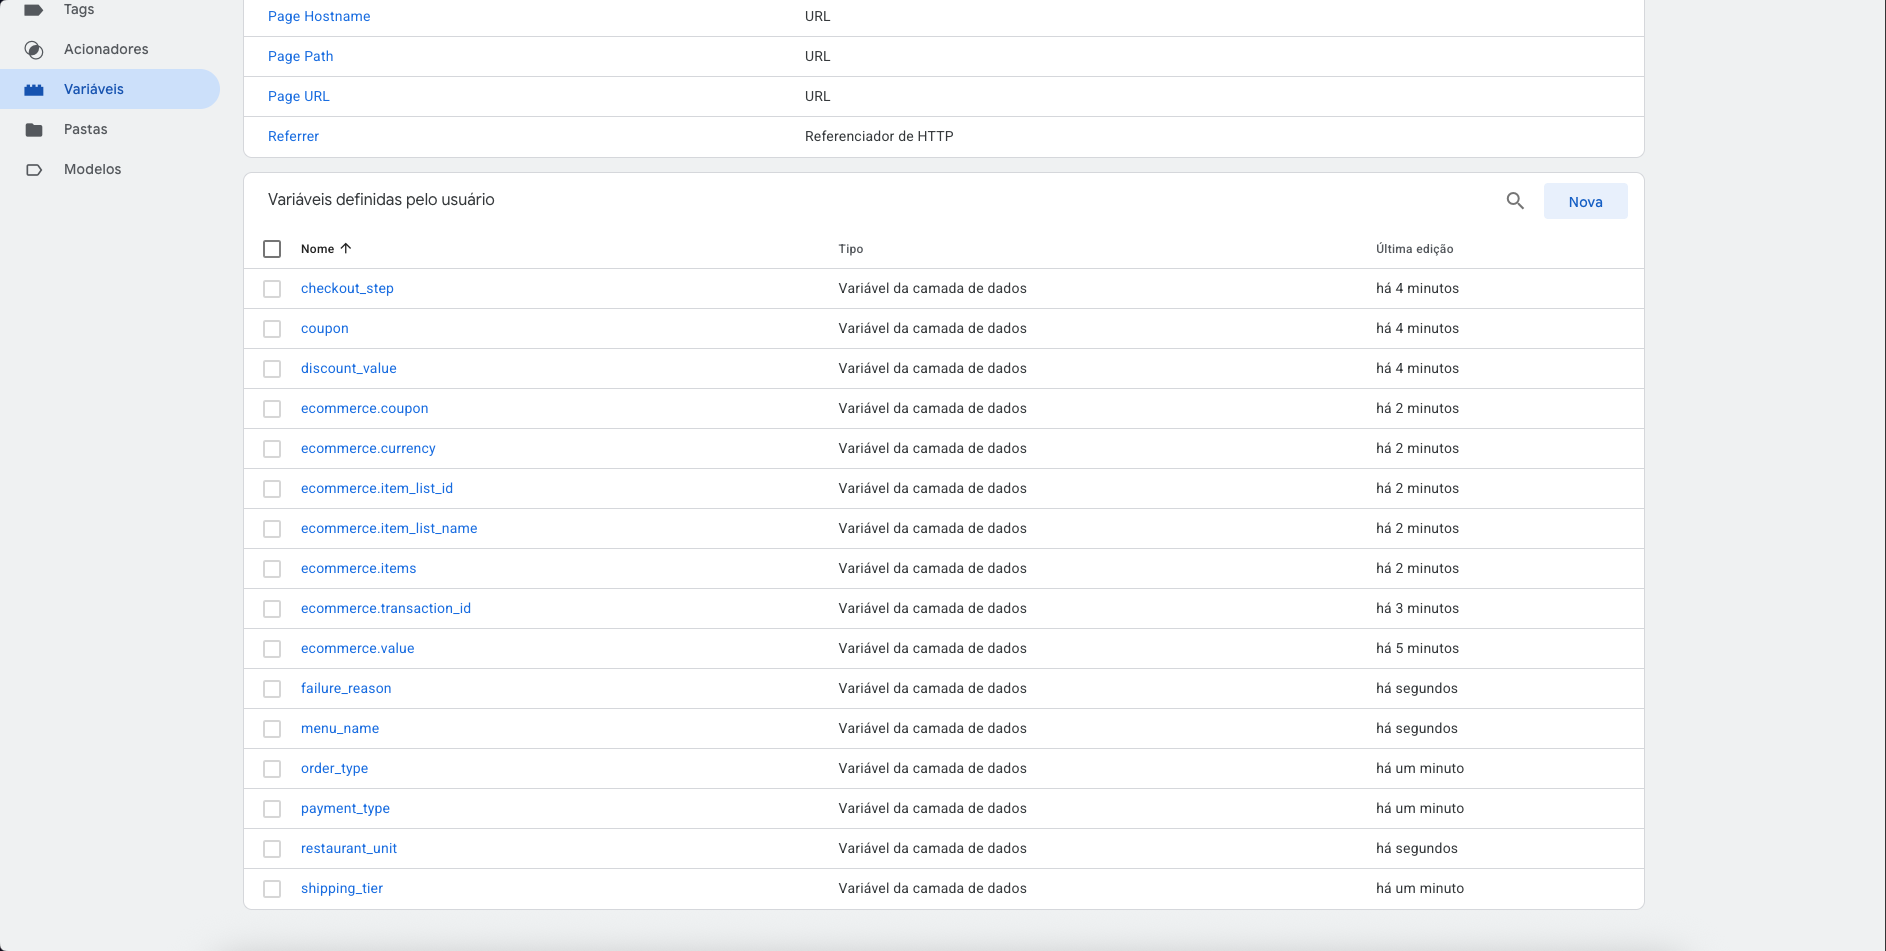Open the ecommerce.transaction_id variable
The width and height of the screenshot is (1886, 951).
(x=386, y=608)
